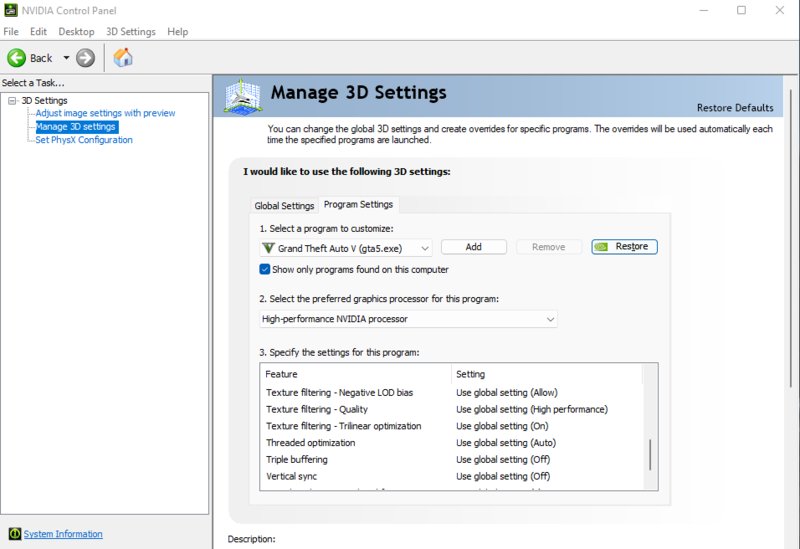Click the Manage 3D Settings header icon
Screen dimensions: 800x549
point(243,96)
